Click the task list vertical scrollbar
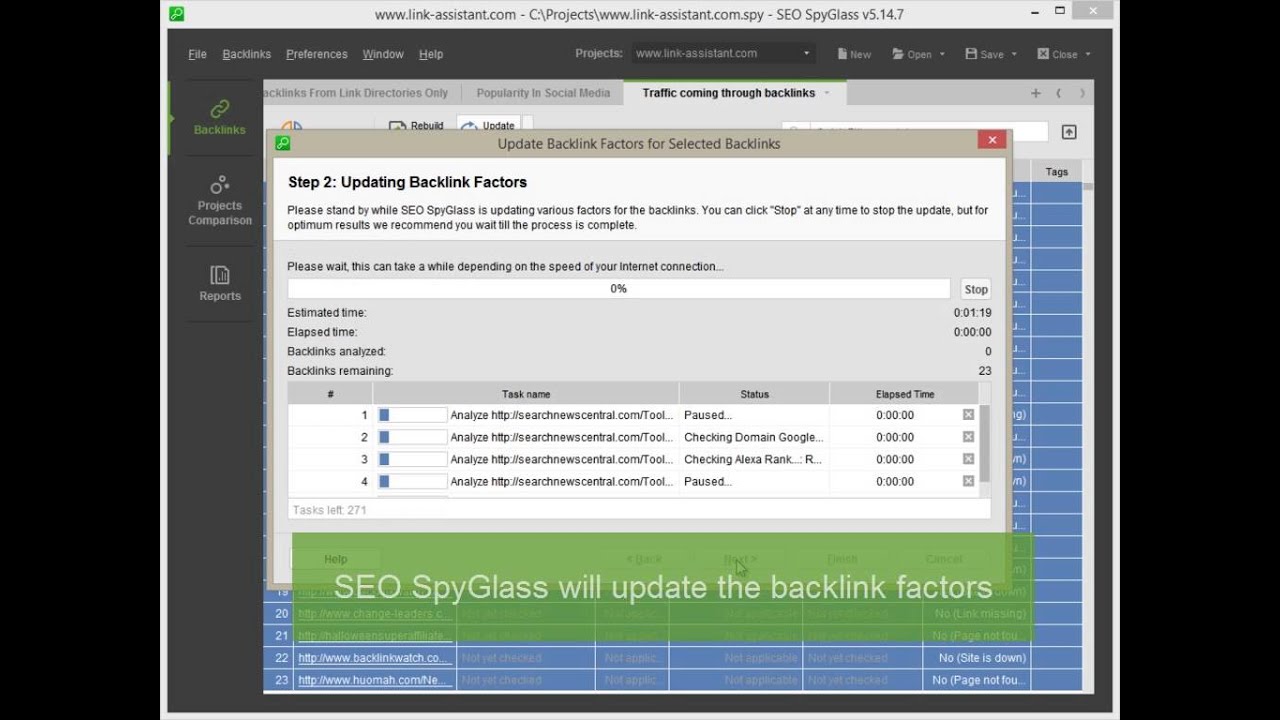Image resolution: width=1280 pixels, height=720 pixels. coord(985,444)
